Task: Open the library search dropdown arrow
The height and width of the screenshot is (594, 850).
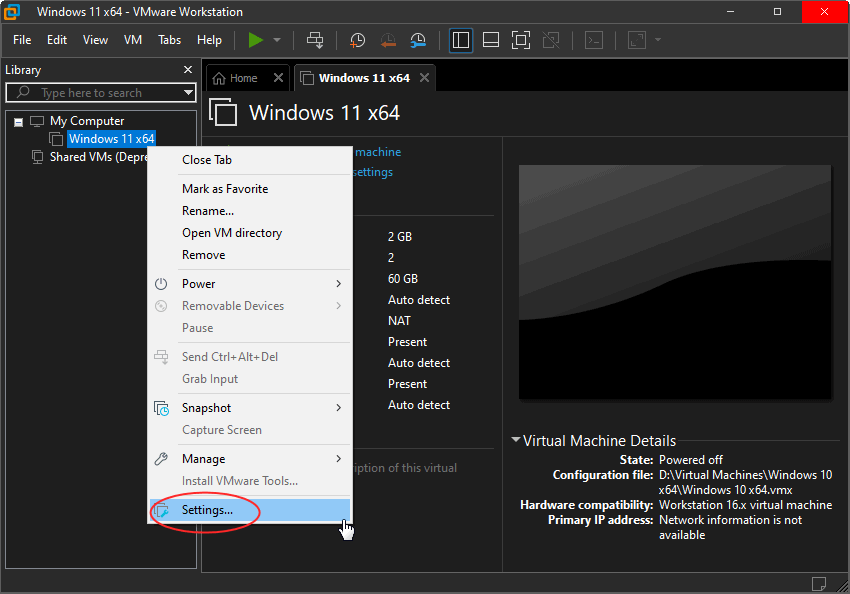Action: (x=188, y=93)
